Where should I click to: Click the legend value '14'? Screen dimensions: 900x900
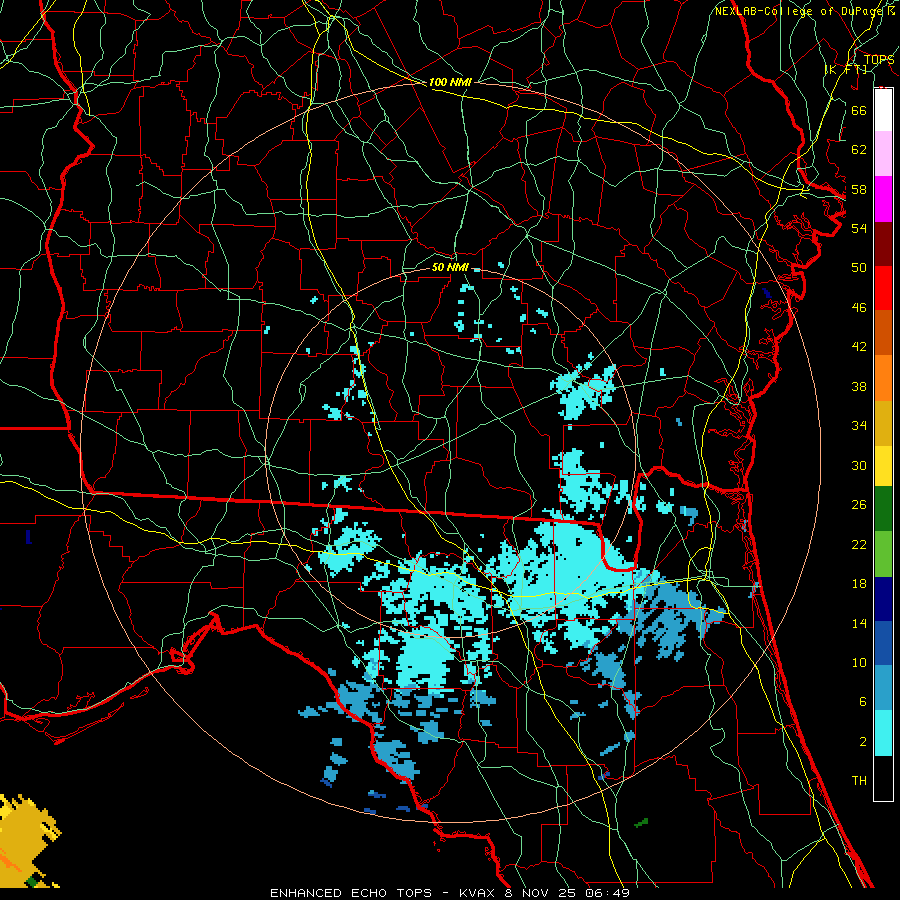859,623
